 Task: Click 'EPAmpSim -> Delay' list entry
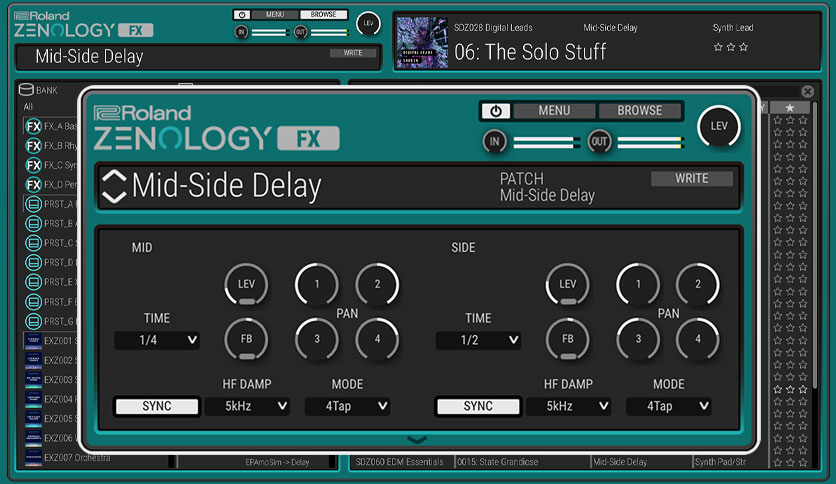277,462
